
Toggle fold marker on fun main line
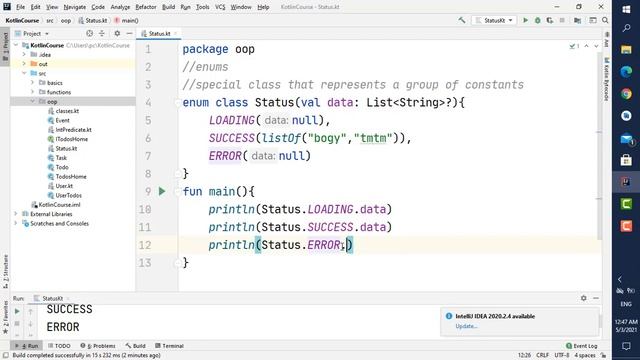(x=178, y=191)
